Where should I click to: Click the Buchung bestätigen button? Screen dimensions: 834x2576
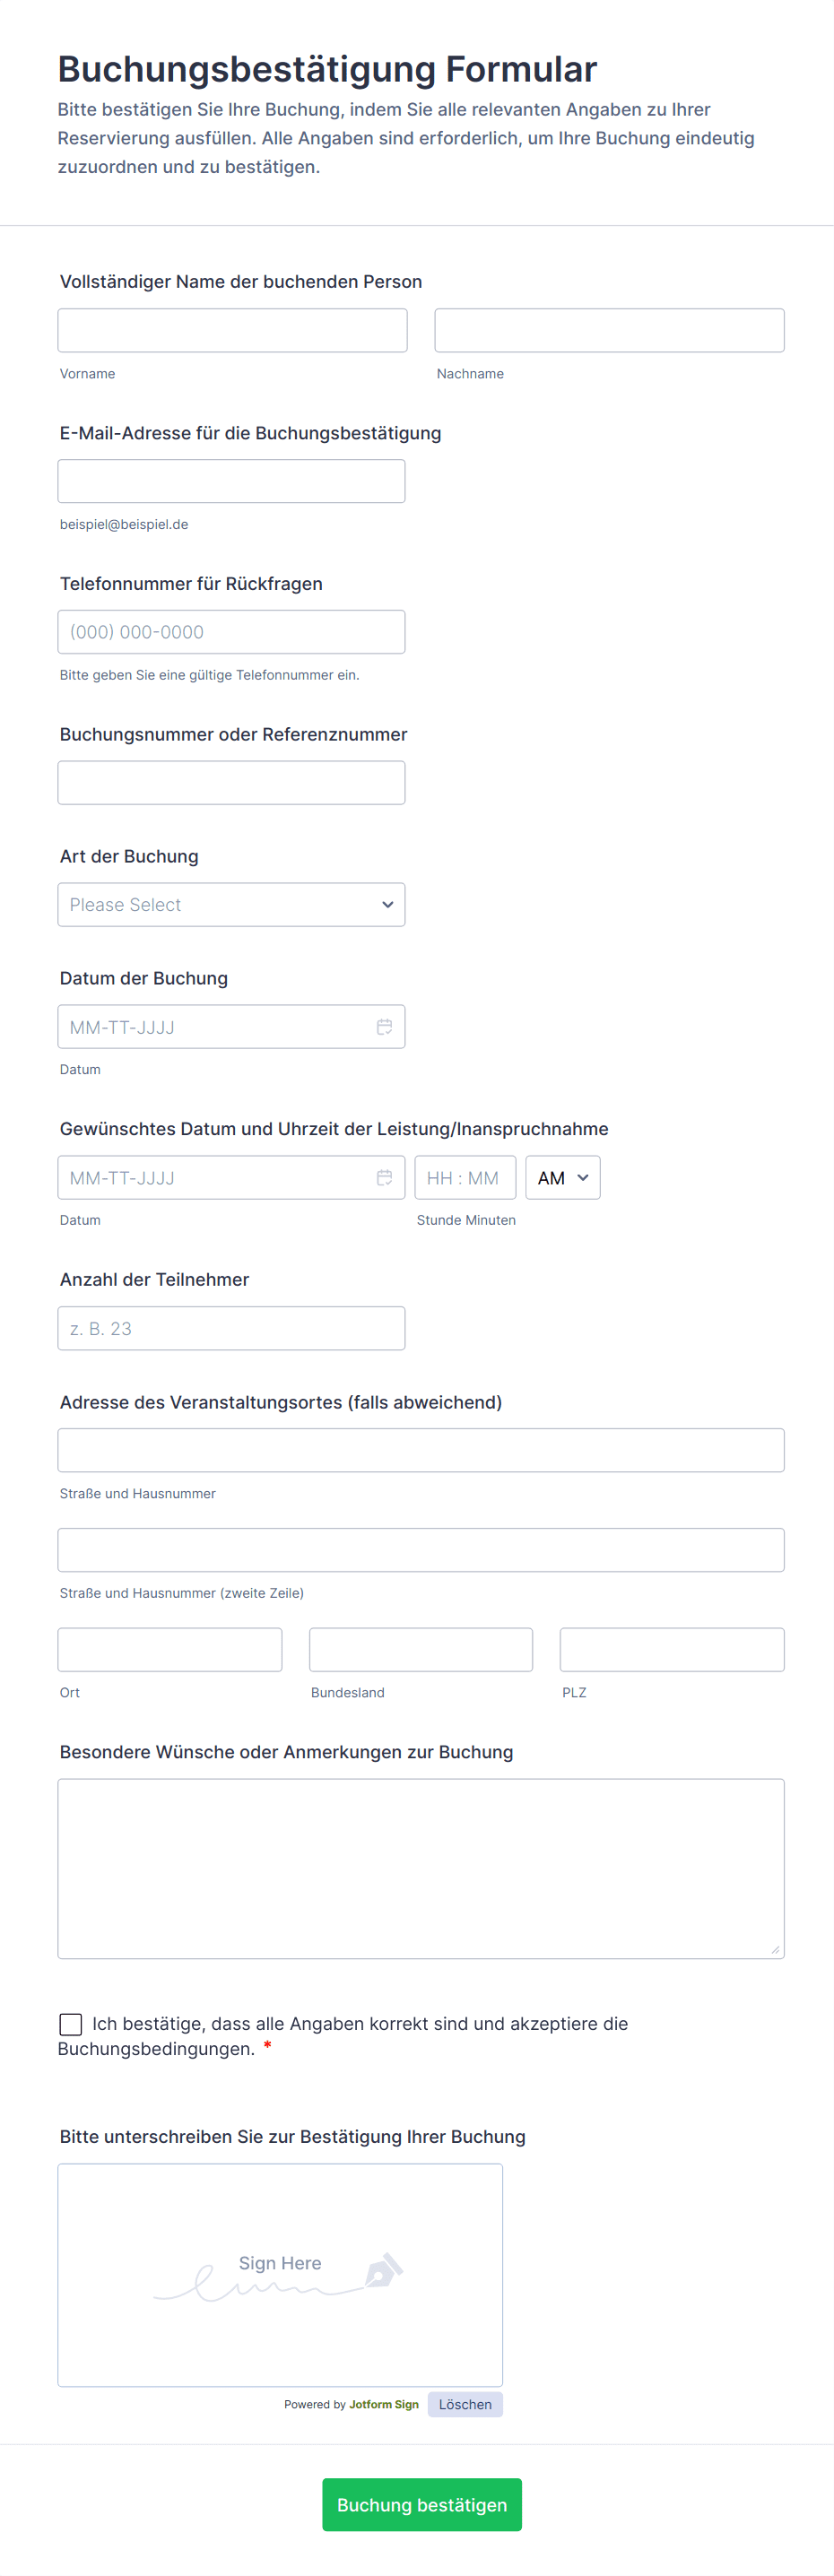[422, 2505]
